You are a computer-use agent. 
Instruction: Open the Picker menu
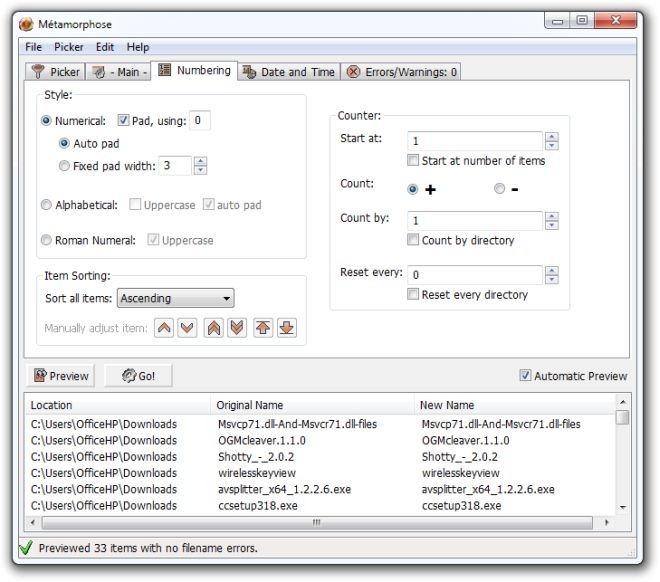tap(69, 47)
